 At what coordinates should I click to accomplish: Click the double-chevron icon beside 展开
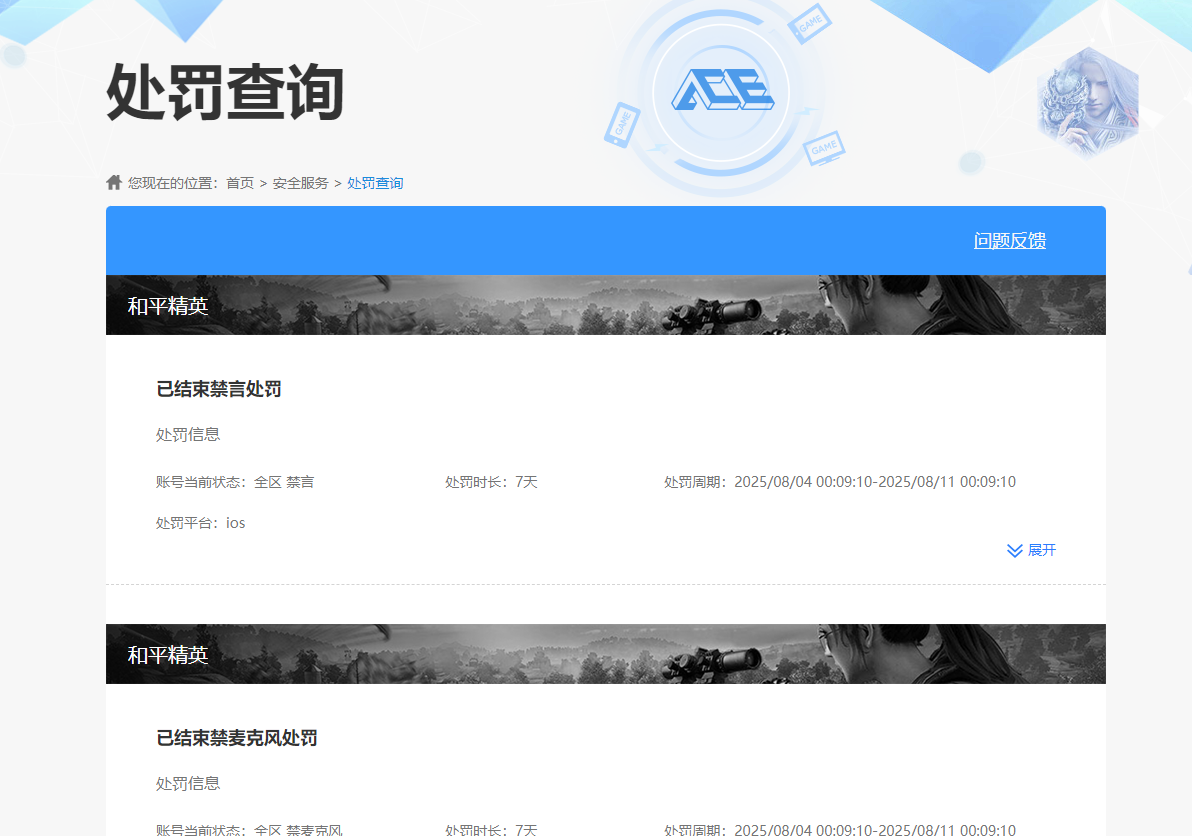[x=1015, y=550]
